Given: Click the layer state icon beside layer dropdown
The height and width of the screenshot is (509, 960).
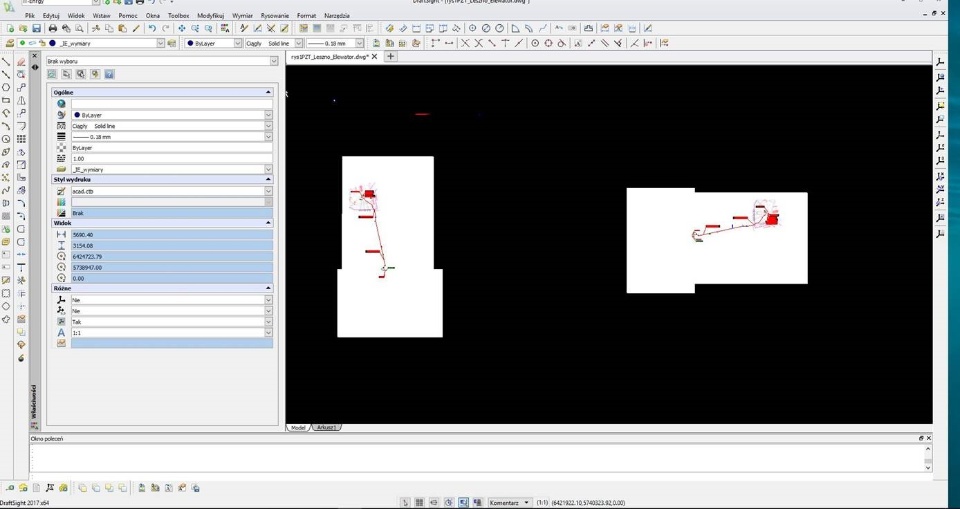Looking at the screenshot, I should tap(172, 43).
